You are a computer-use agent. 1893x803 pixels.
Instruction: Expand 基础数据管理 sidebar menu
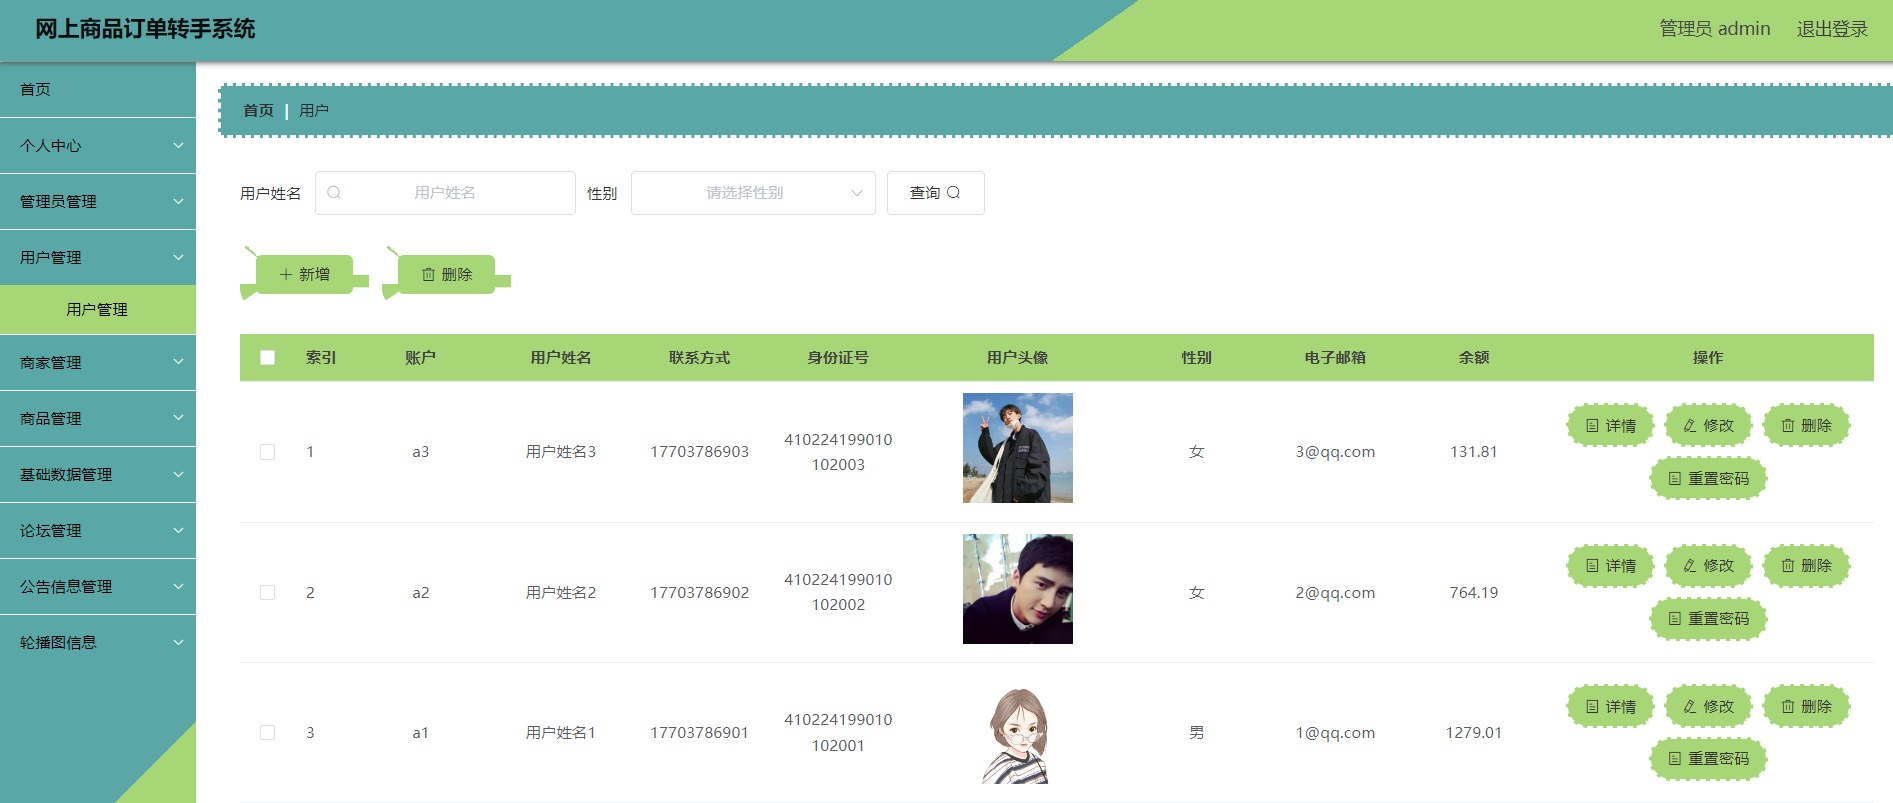[98, 475]
